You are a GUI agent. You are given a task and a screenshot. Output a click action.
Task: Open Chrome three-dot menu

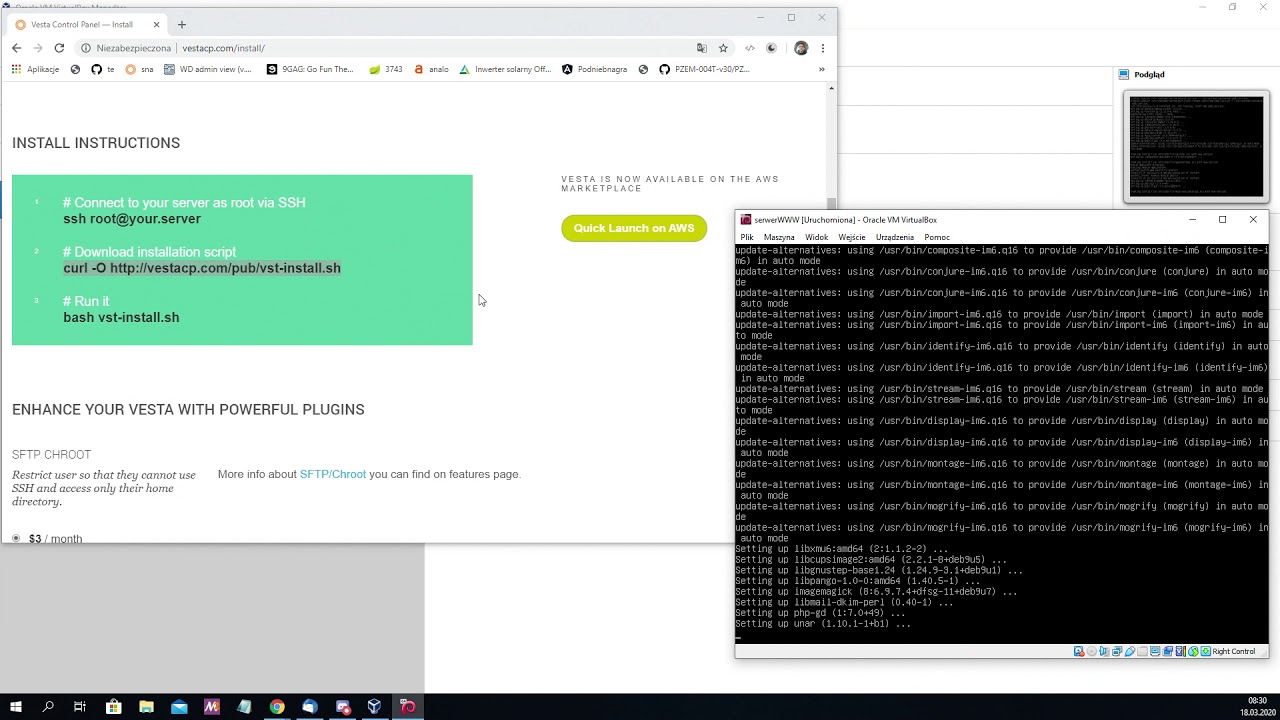(x=822, y=48)
